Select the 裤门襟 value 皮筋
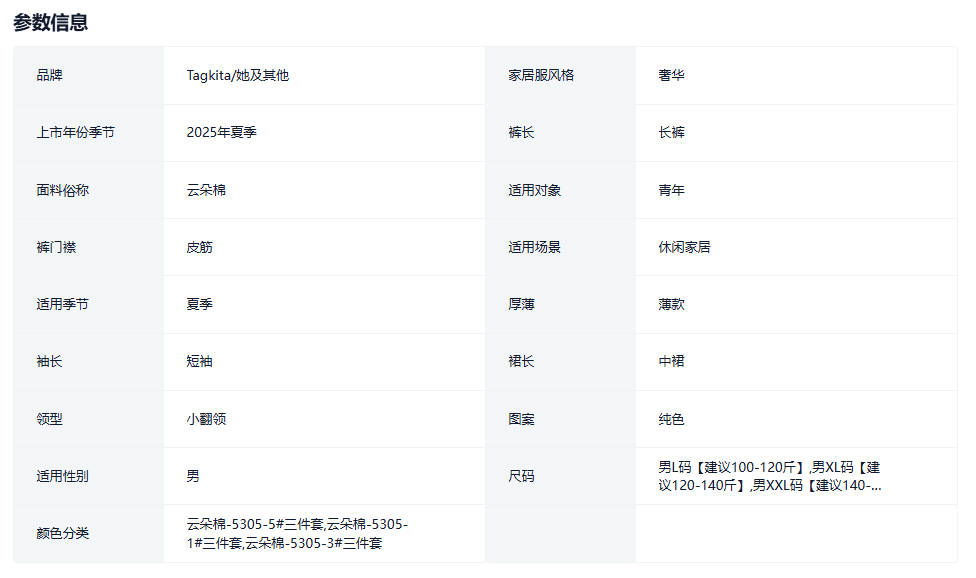 click(x=199, y=247)
